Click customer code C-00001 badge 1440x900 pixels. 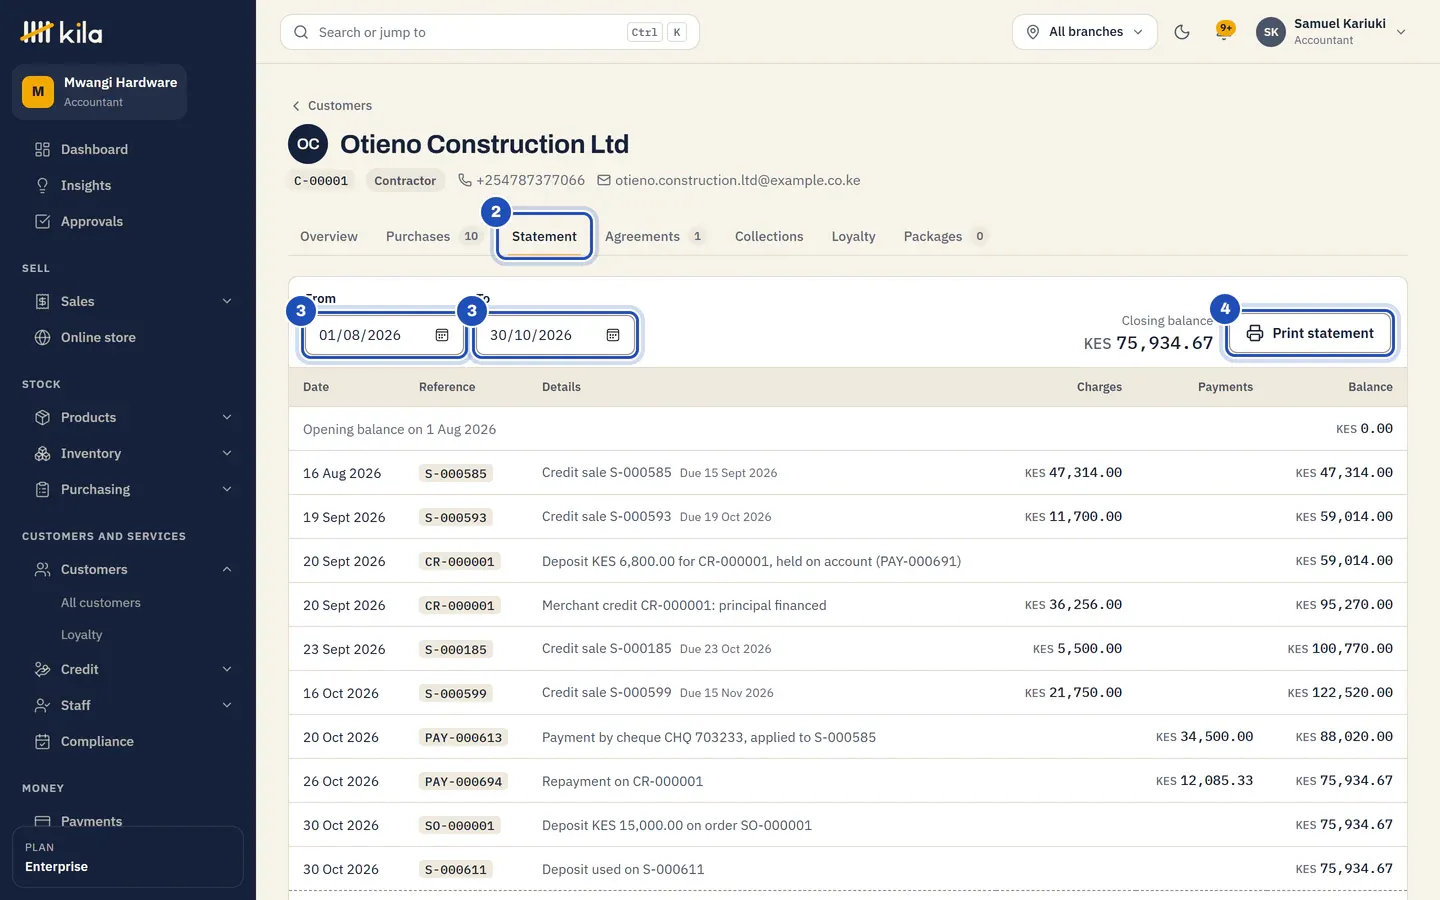point(321,181)
